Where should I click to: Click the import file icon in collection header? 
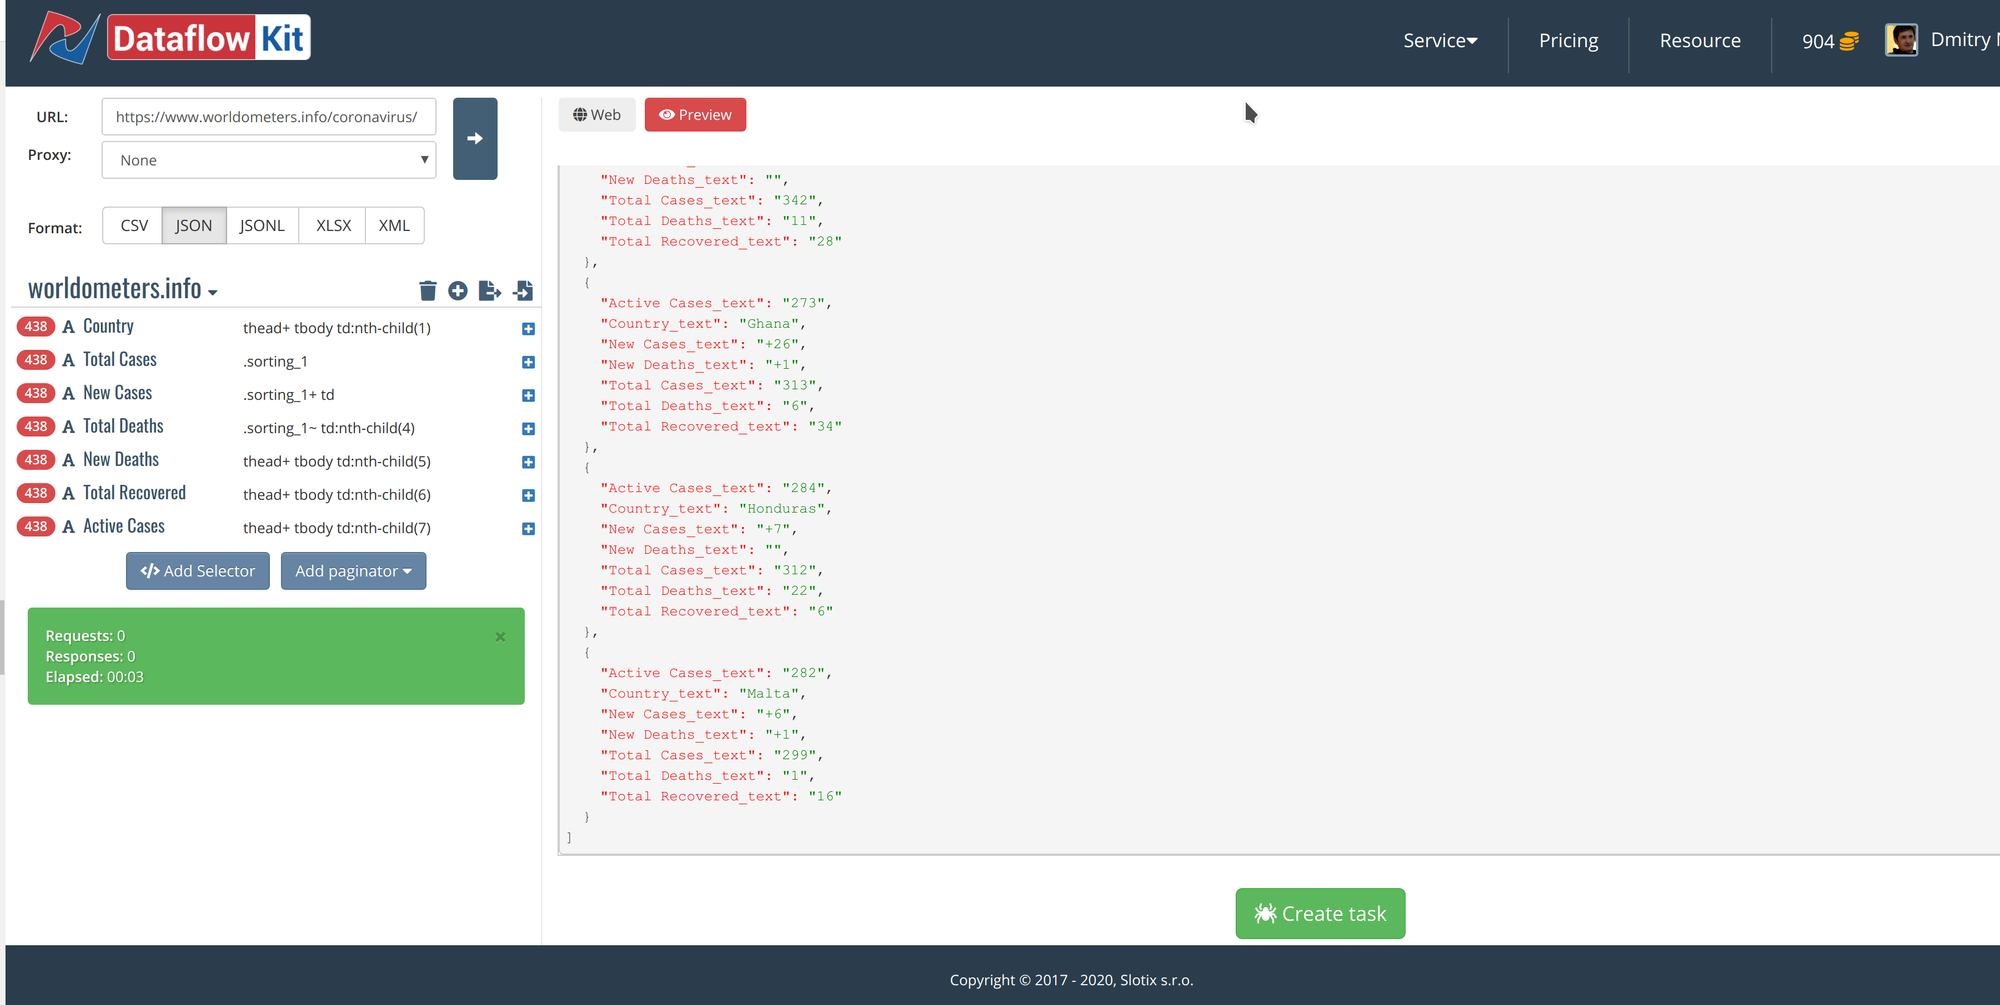pyautogui.click(x=523, y=290)
